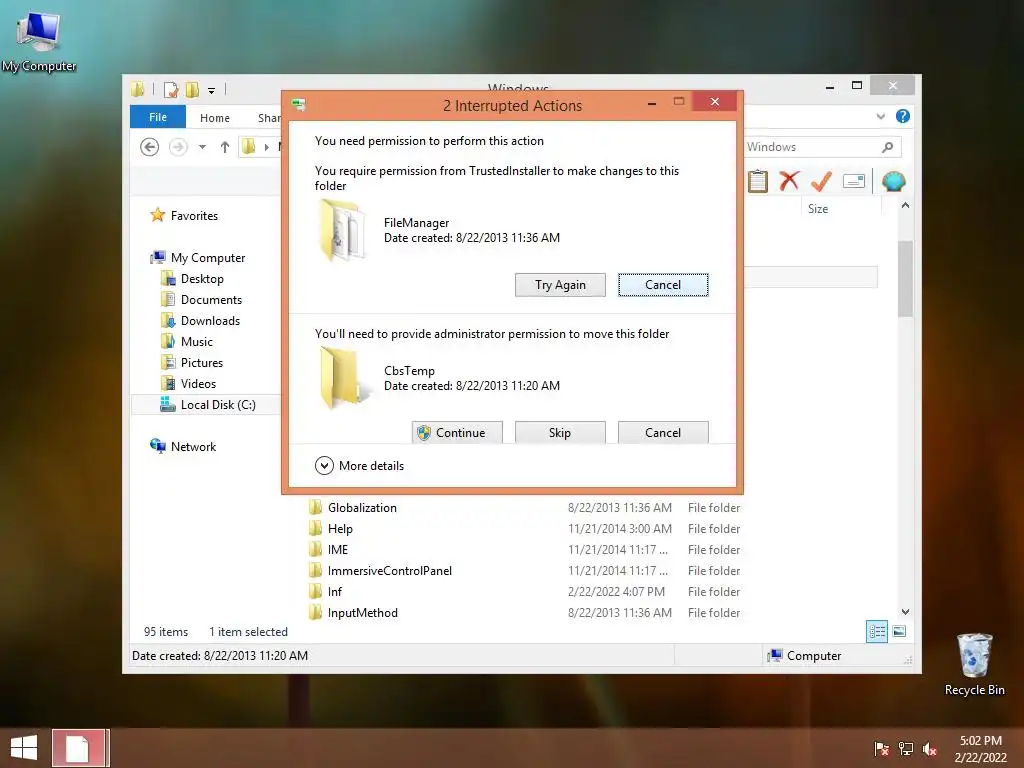Image resolution: width=1024 pixels, height=768 pixels.
Task: Click the Windows Start button
Action: pyautogui.click(x=24, y=748)
